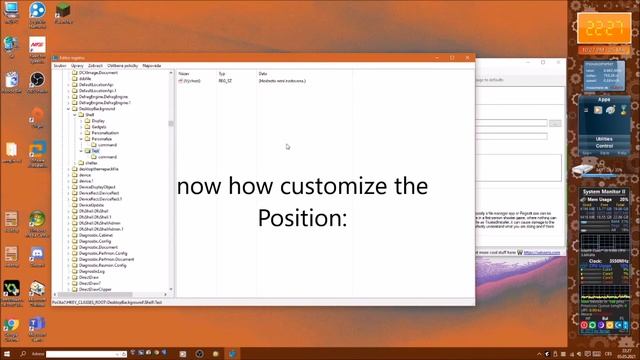This screenshot has width=640, height=360.
Task: Click the Display key folder icon
Action: (87, 121)
